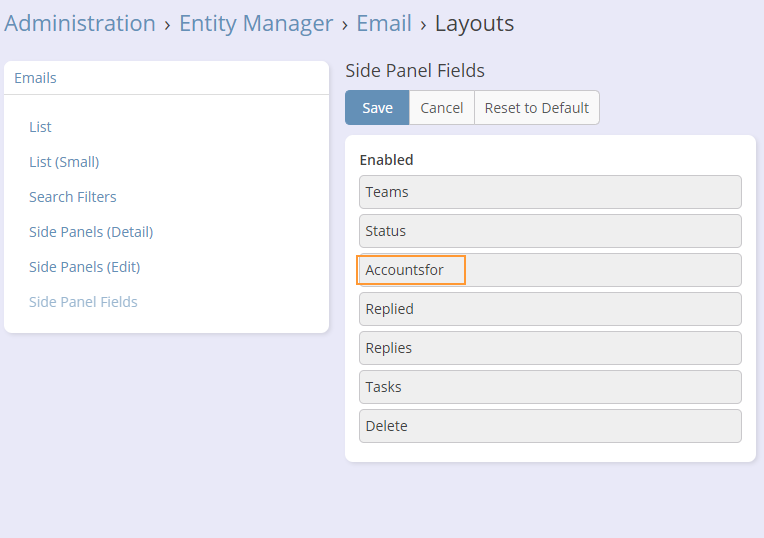Viewport: 764px width, 538px height.
Task: Choose the Replies field item
Action: [550, 348]
